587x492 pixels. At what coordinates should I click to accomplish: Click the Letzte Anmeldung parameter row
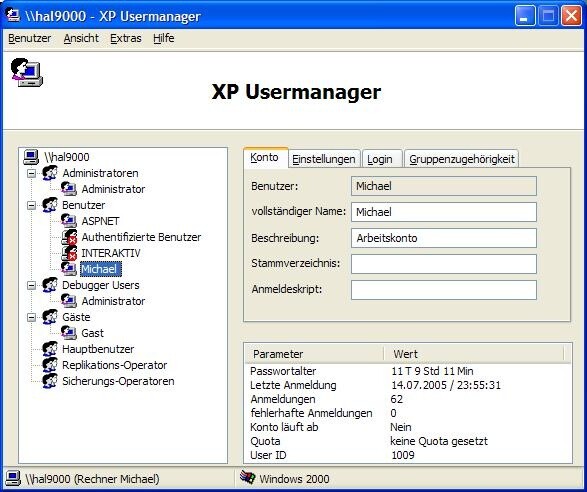(x=408, y=385)
